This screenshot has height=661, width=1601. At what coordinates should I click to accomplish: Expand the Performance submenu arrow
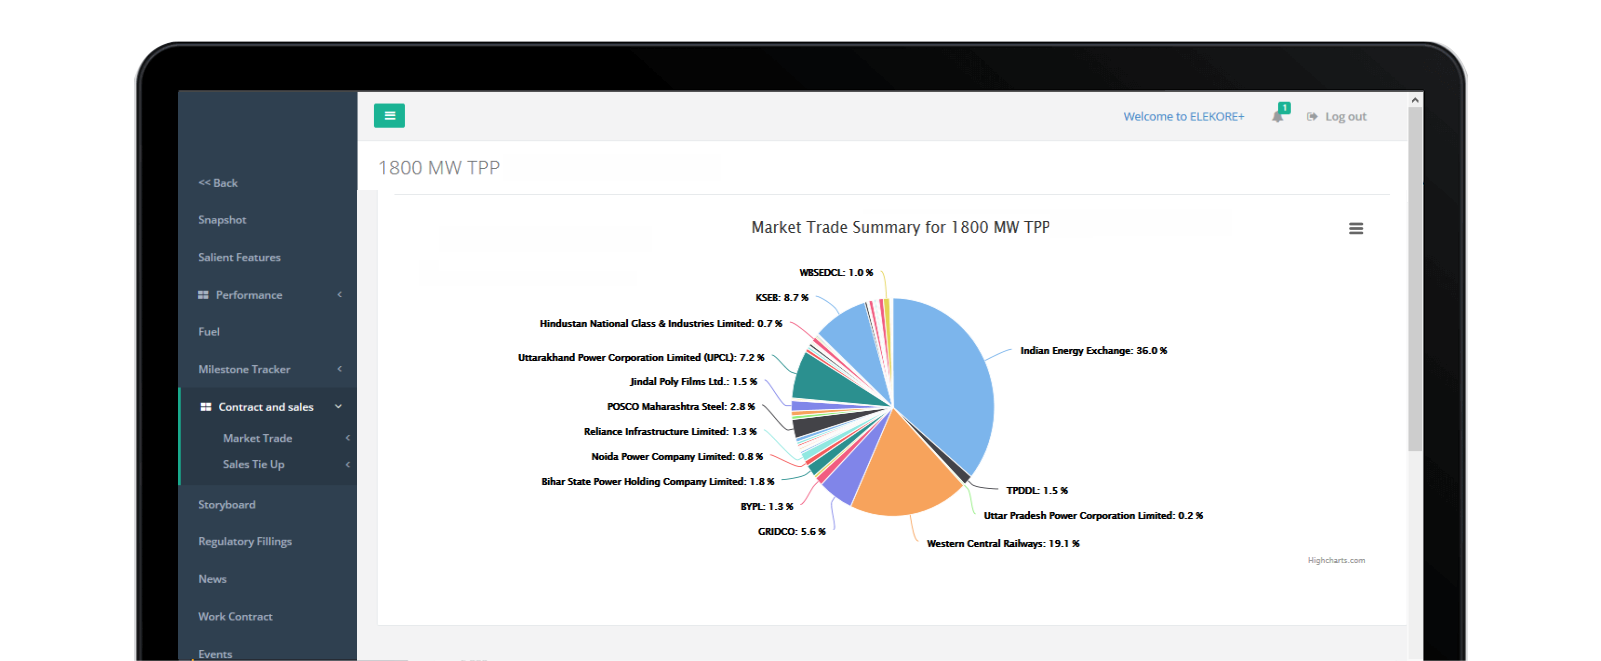pyautogui.click(x=340, y=294)
